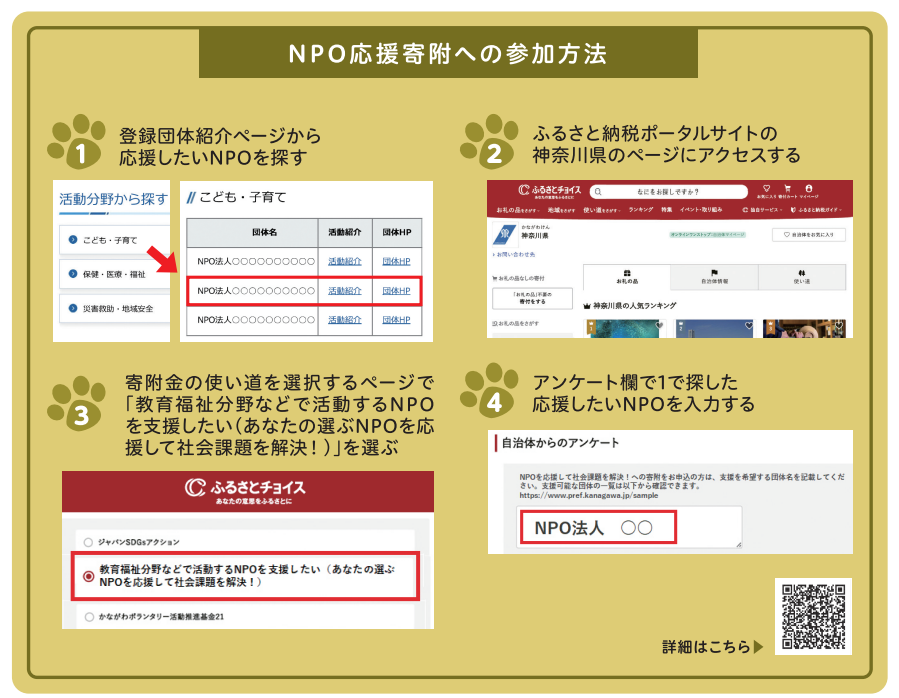Click the favorites heart icon in portal header

(766, 187)
